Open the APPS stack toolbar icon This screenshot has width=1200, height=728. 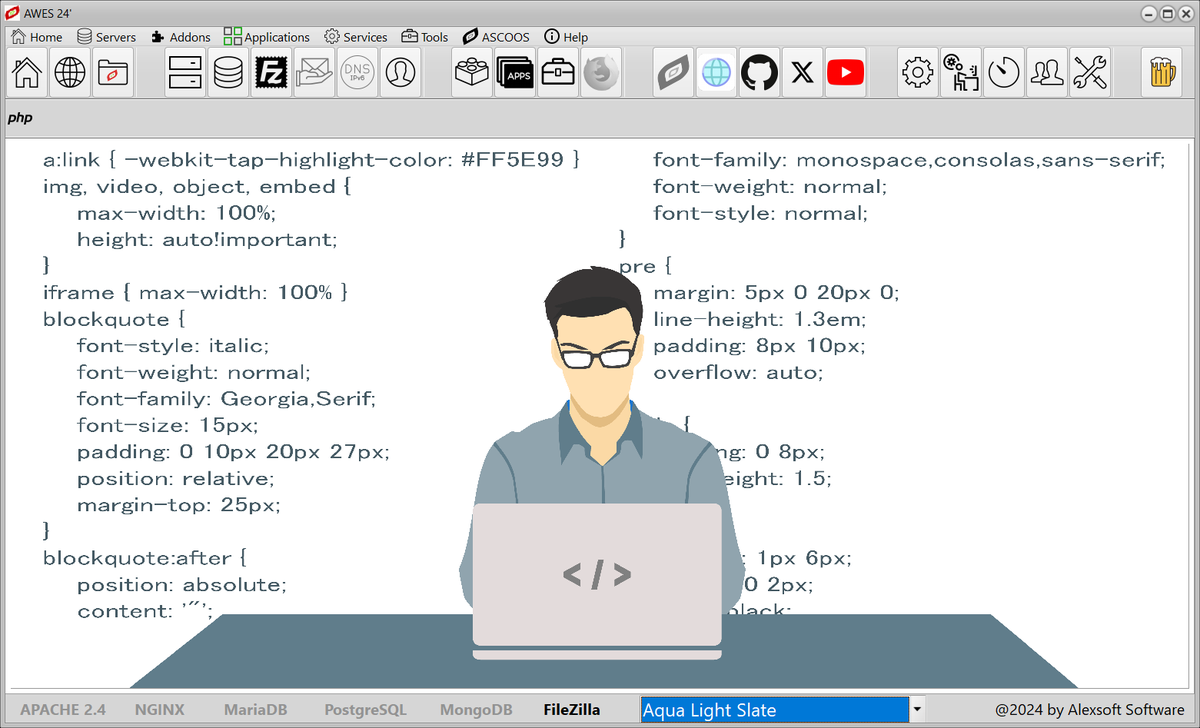(515, 73)
